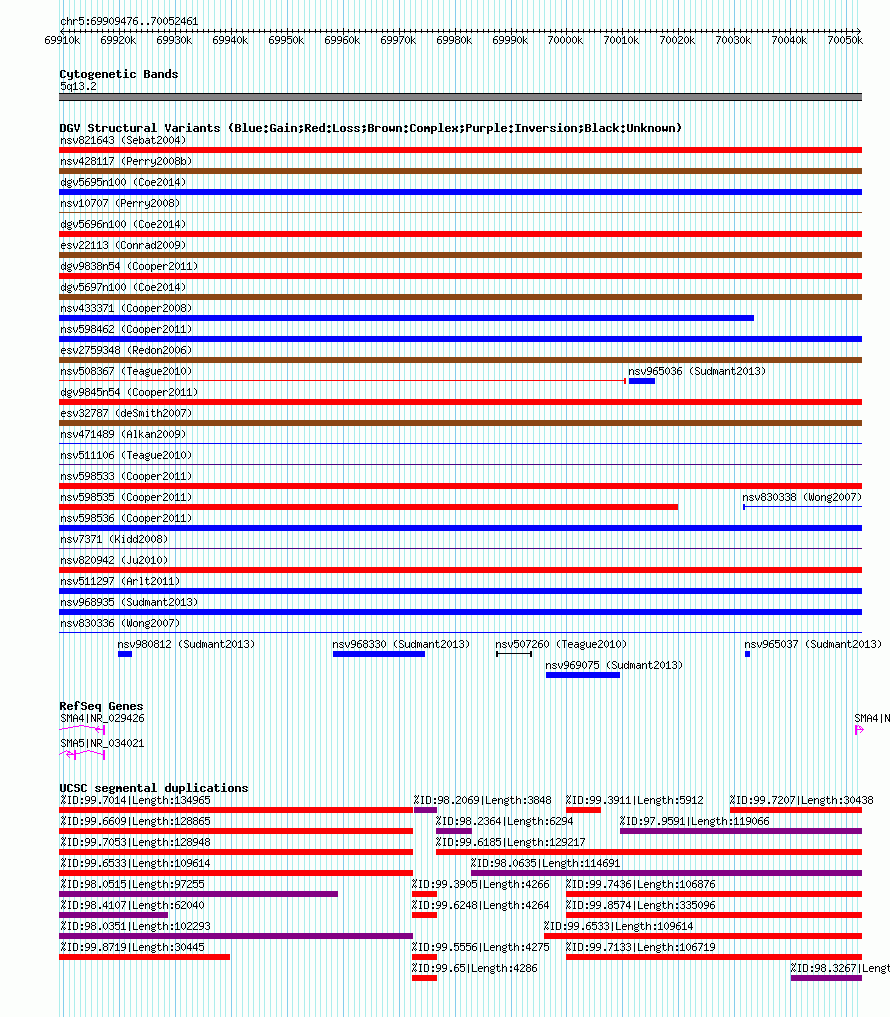
Task: Click the nsv820942 (Ju2010) label
Action: [114, 560]
